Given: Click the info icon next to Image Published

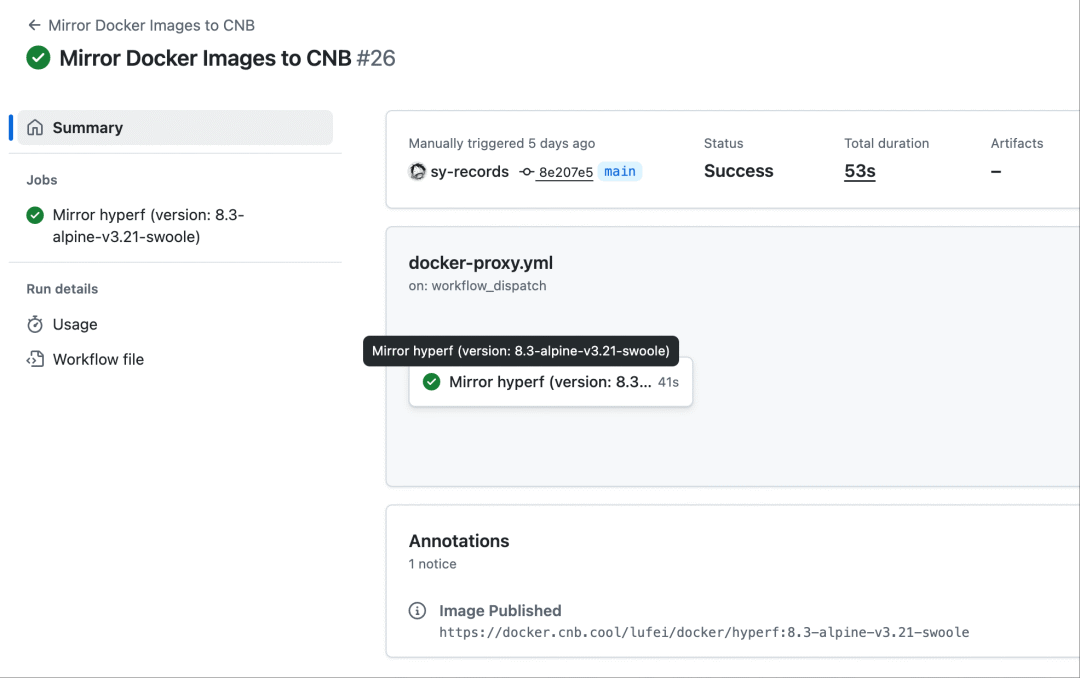Looking at the screenshot, I should click(x=417, y=610).
